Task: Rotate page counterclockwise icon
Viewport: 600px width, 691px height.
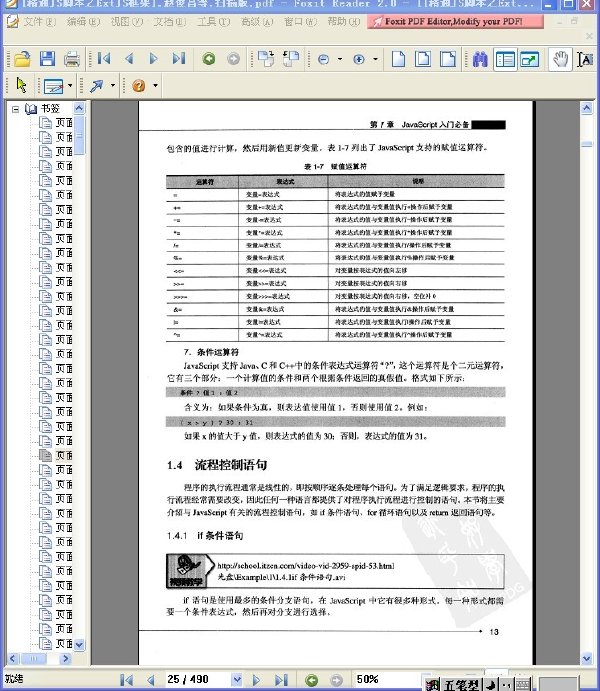Action: point(291,59)
